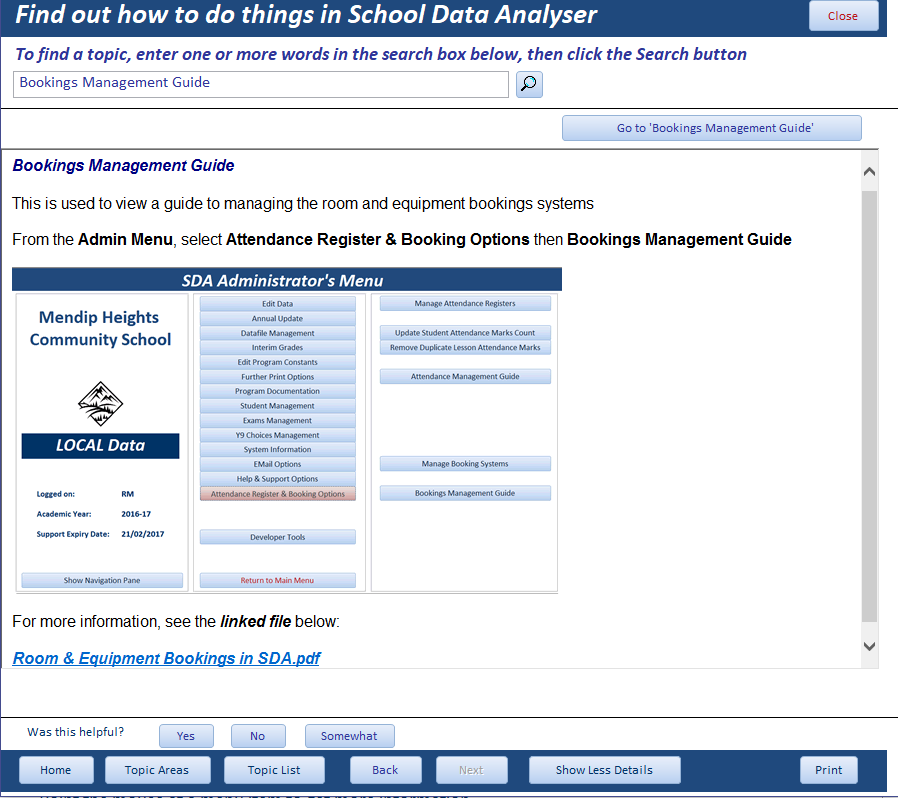The image size is (898, 798).
Task: Open Topic Areas
Action: (x=157, y=770)
